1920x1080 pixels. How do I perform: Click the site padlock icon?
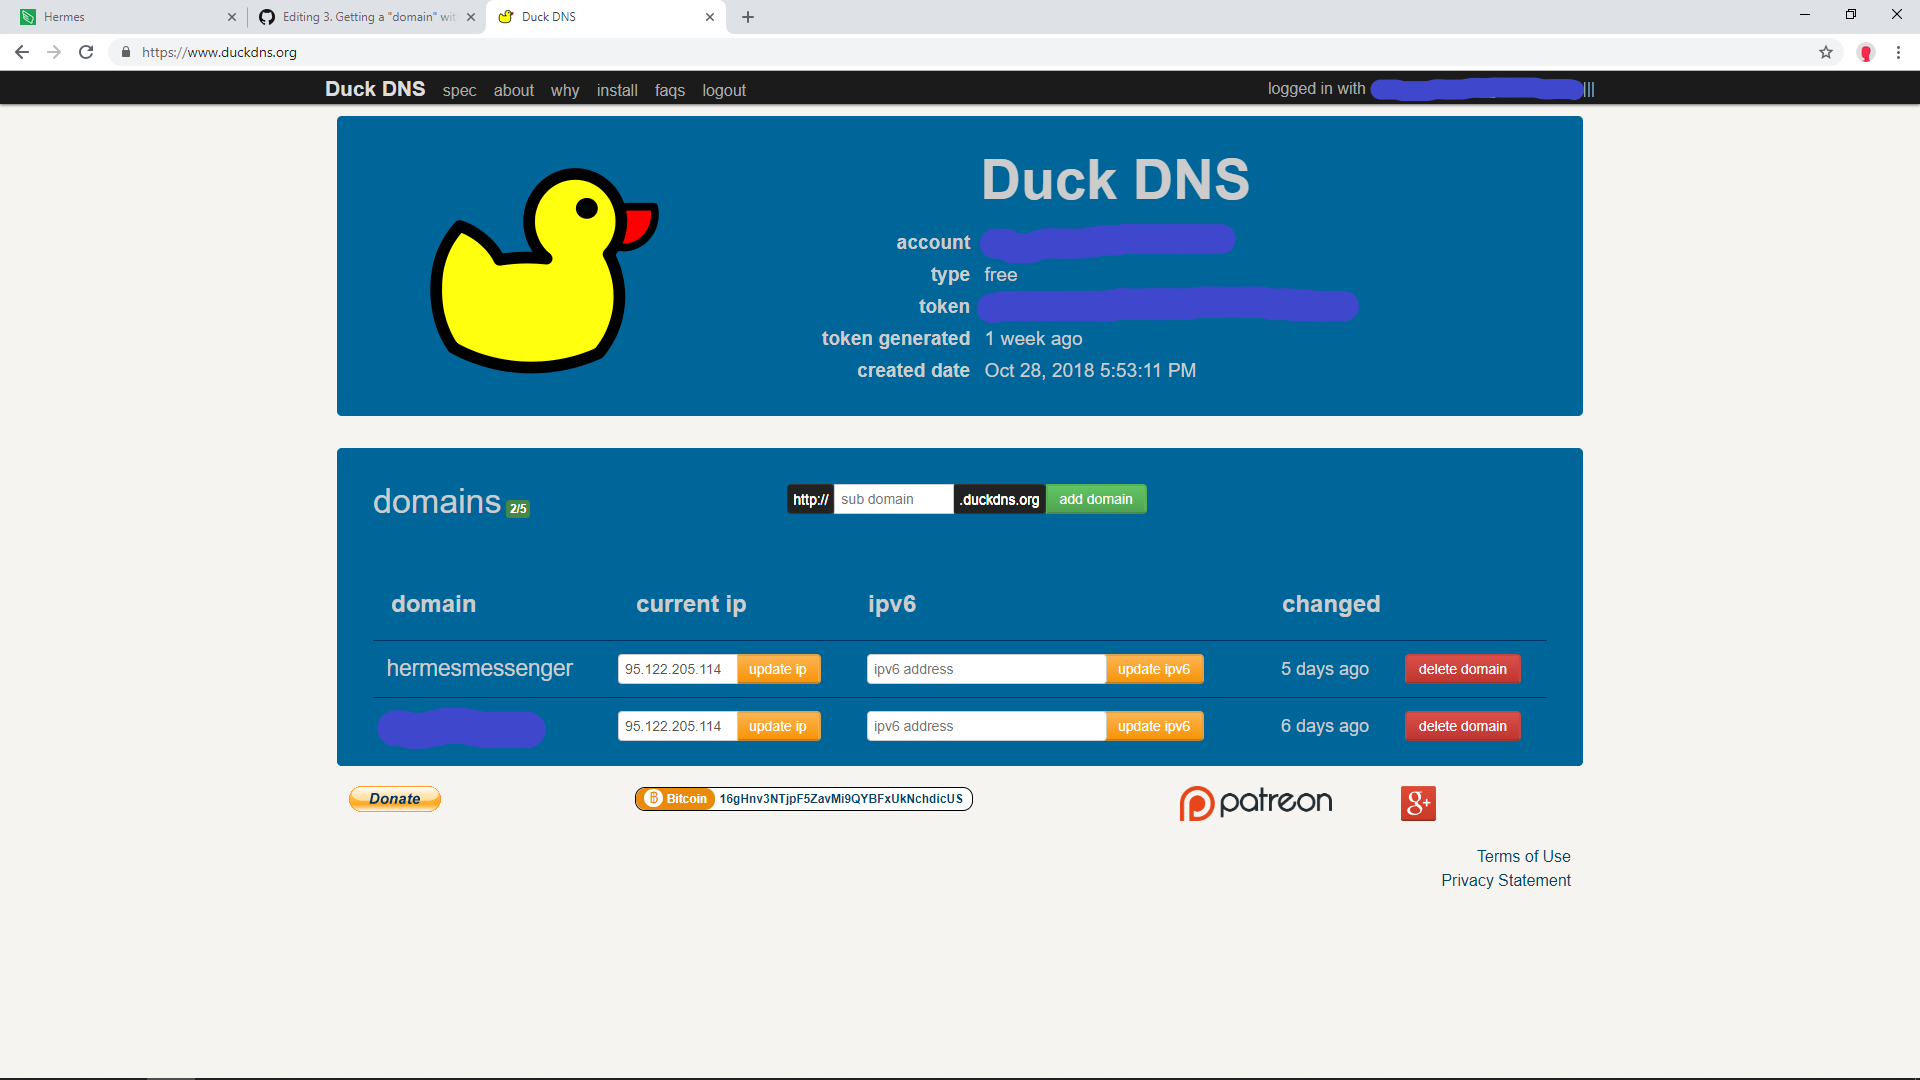pyautogui.click(x=126, y=52)
